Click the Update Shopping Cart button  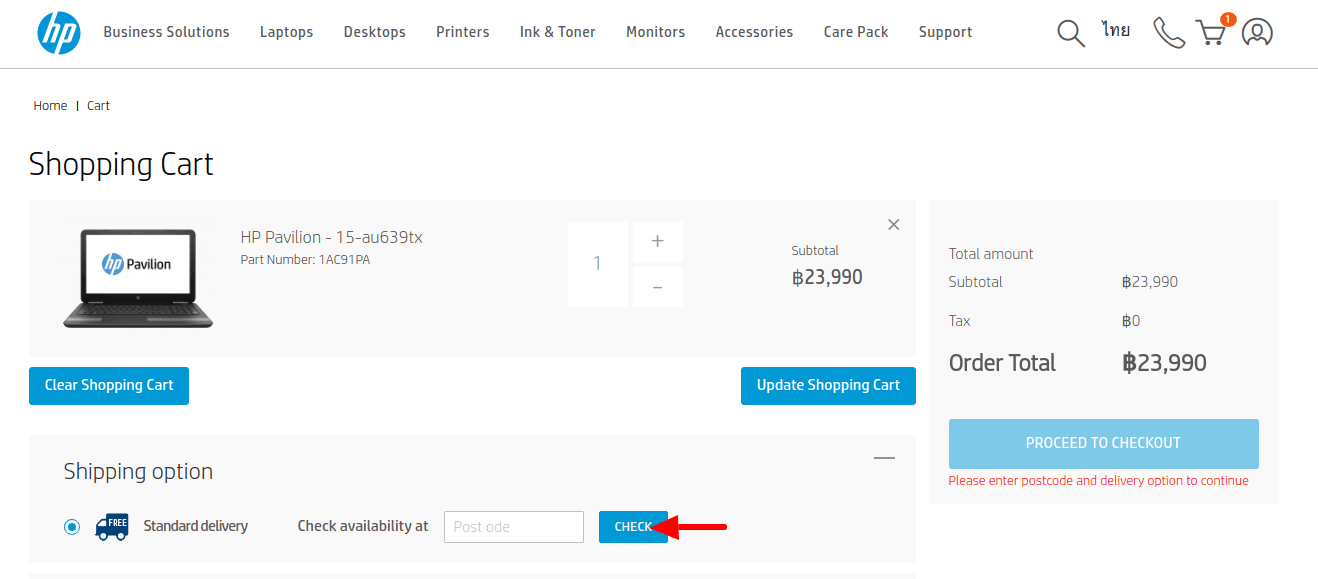[x=828, y=386]
